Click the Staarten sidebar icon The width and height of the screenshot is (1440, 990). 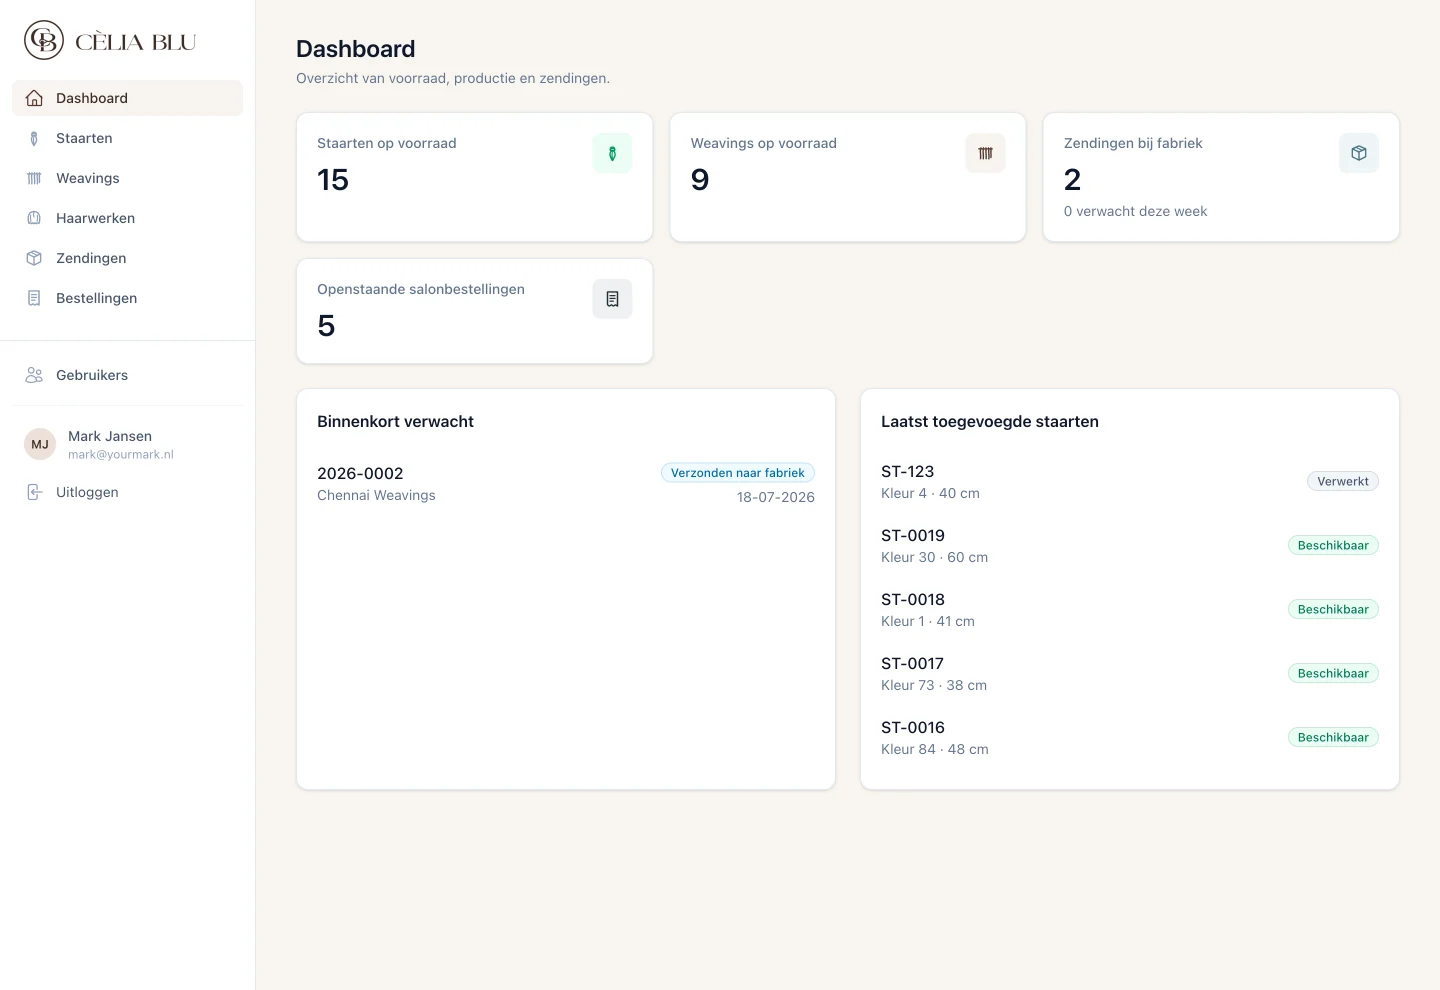pos(34,138)
